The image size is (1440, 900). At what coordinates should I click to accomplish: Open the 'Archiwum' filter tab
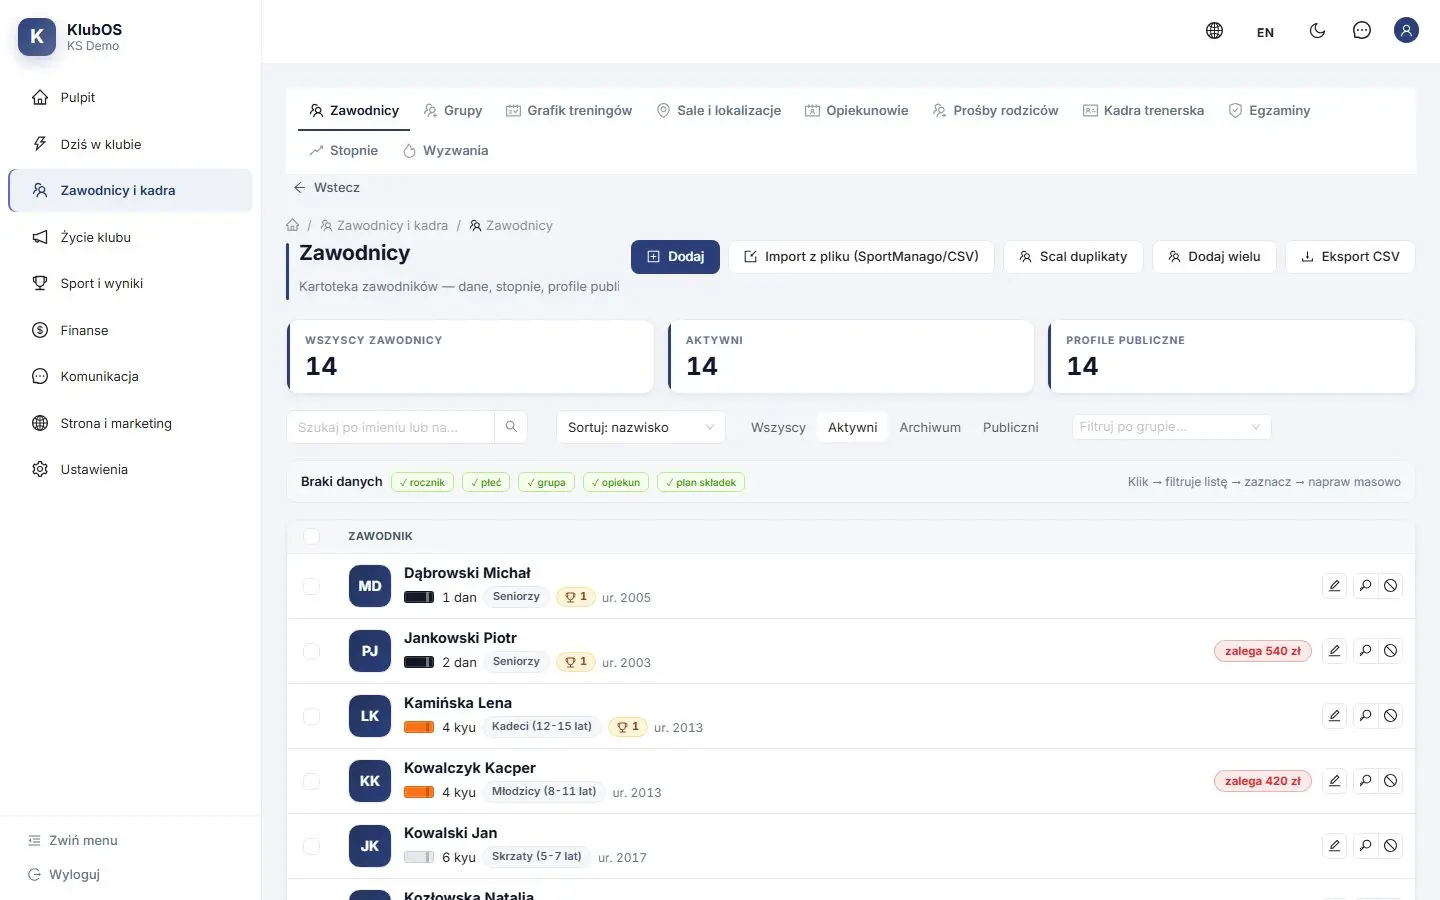point(930,427)
